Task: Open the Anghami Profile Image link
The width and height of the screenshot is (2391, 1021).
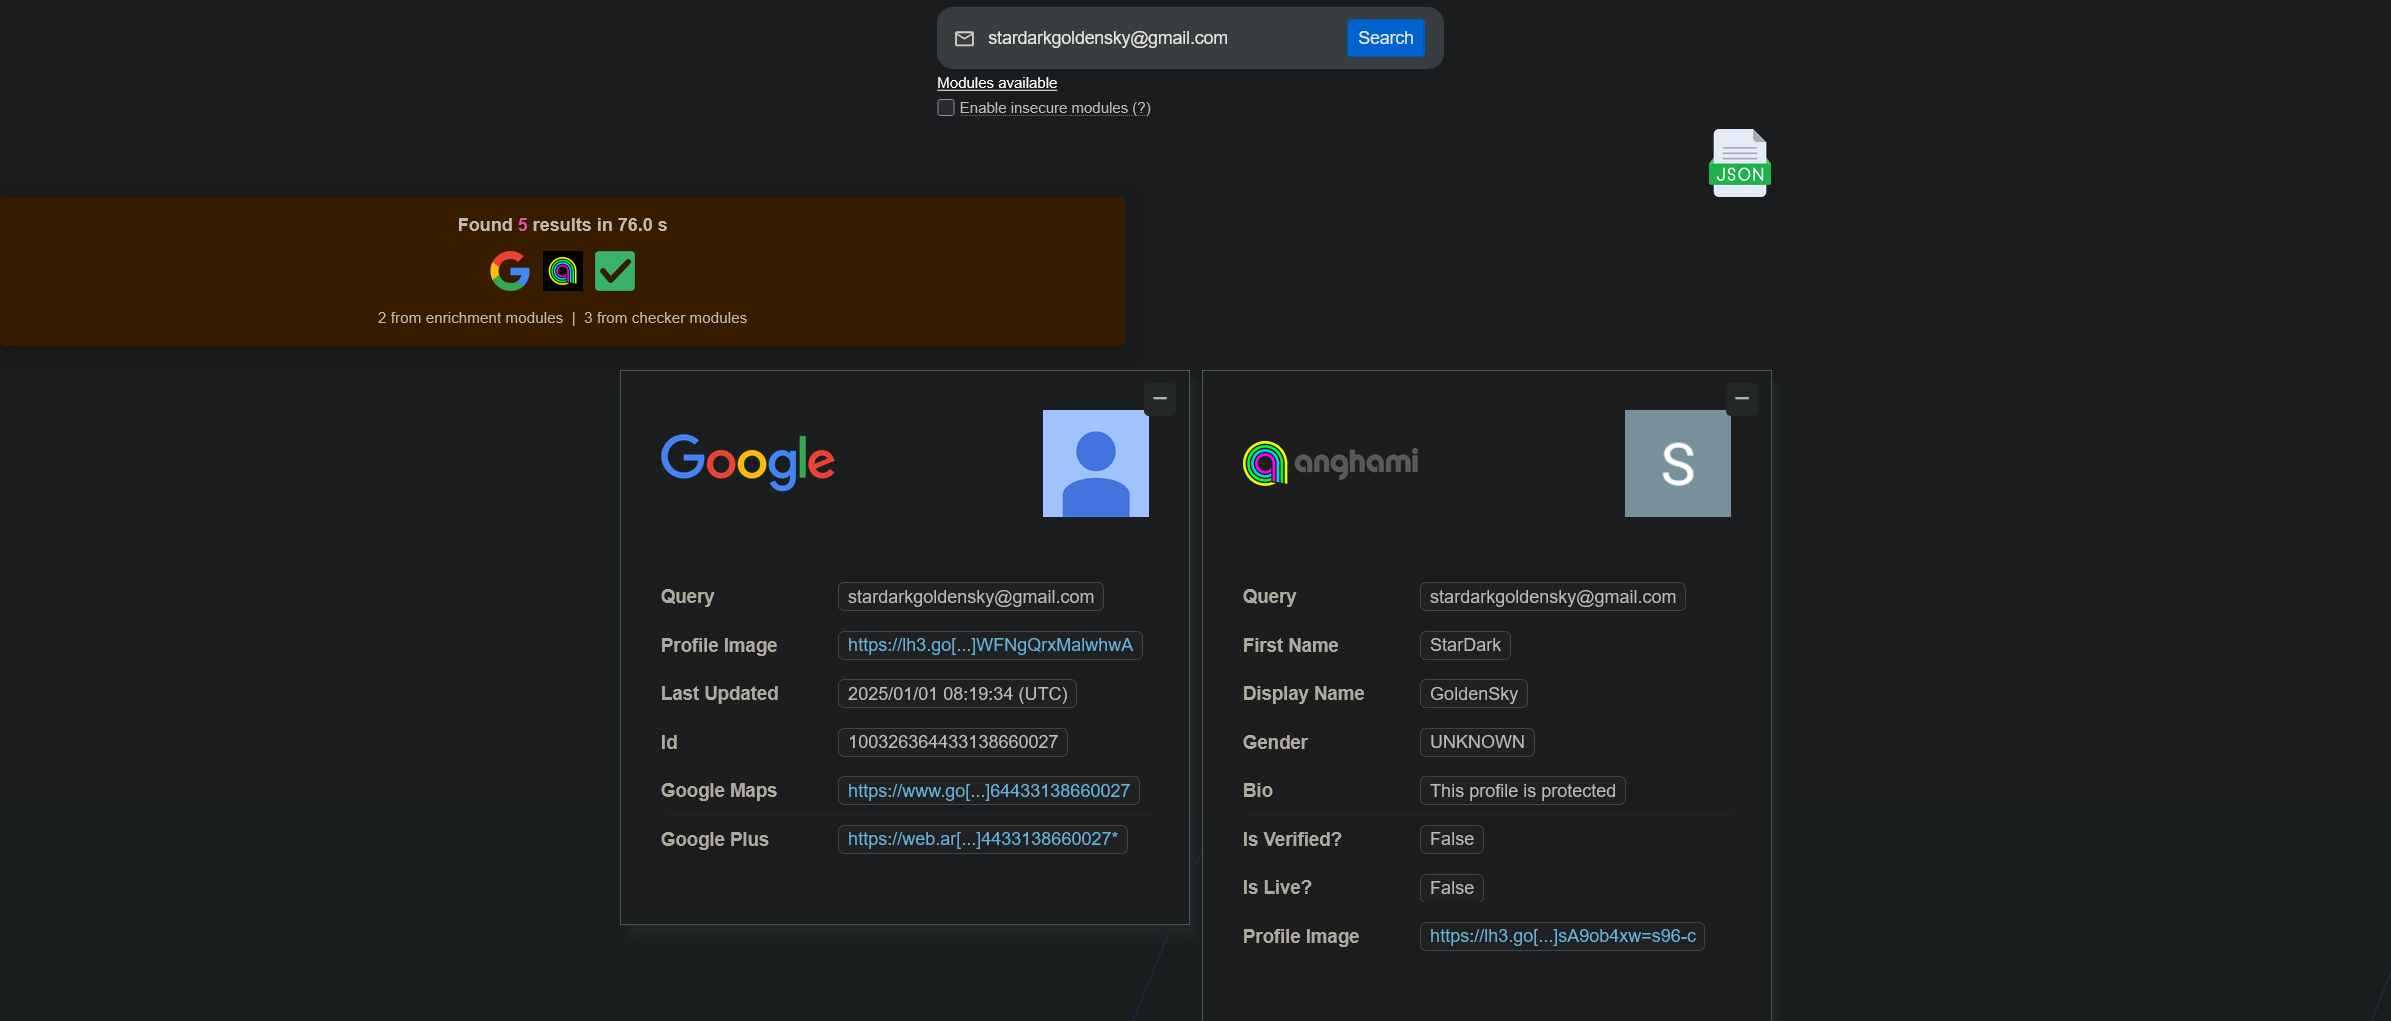Action: [1562, 936]
